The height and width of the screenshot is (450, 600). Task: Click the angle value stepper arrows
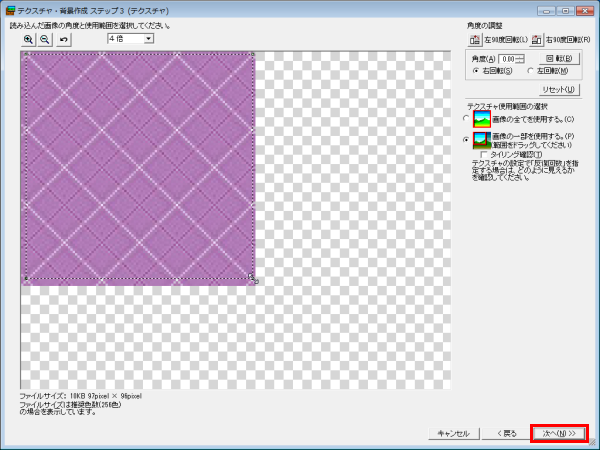click(x=520, y=59)
